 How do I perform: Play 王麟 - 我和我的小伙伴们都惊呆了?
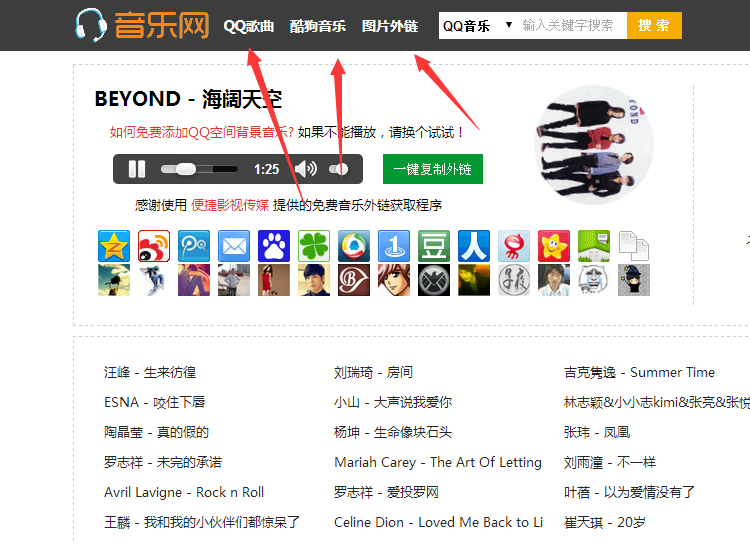coord(202,522)
